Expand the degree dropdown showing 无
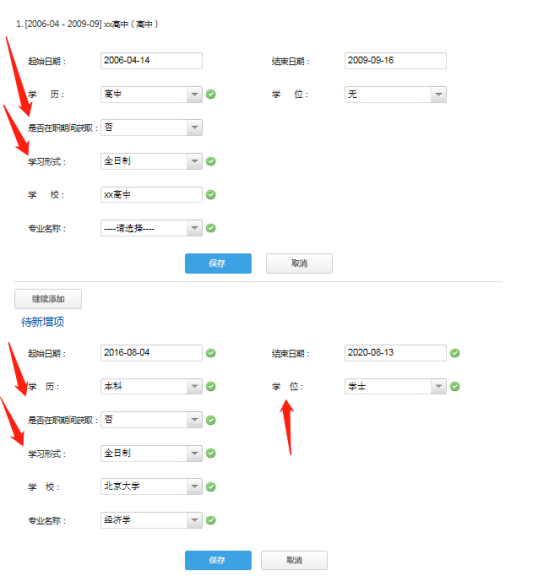The width and height of the screenshot is (554, 576). (395, 94)
